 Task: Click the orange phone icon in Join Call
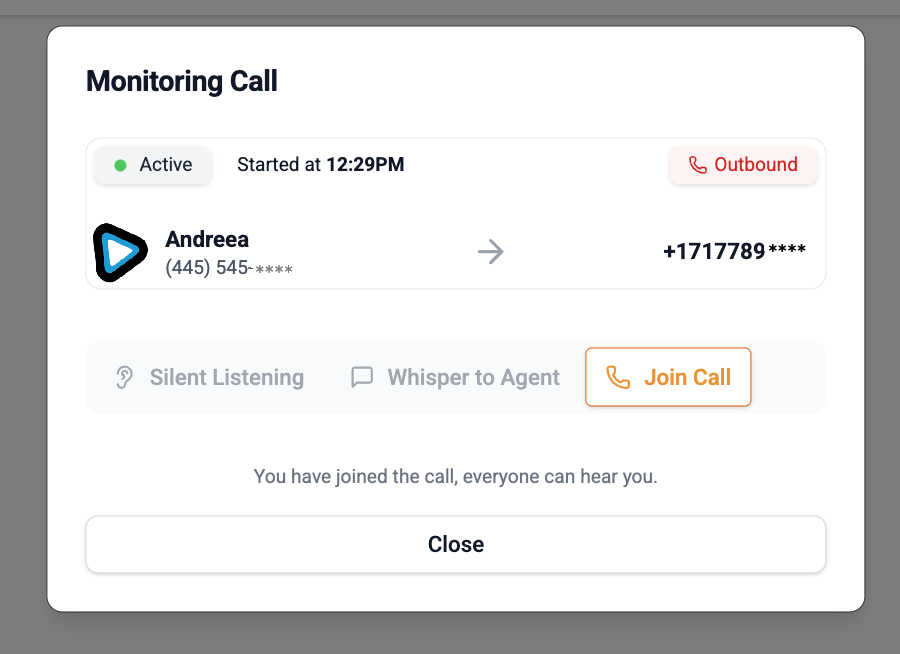pos(619,377)
